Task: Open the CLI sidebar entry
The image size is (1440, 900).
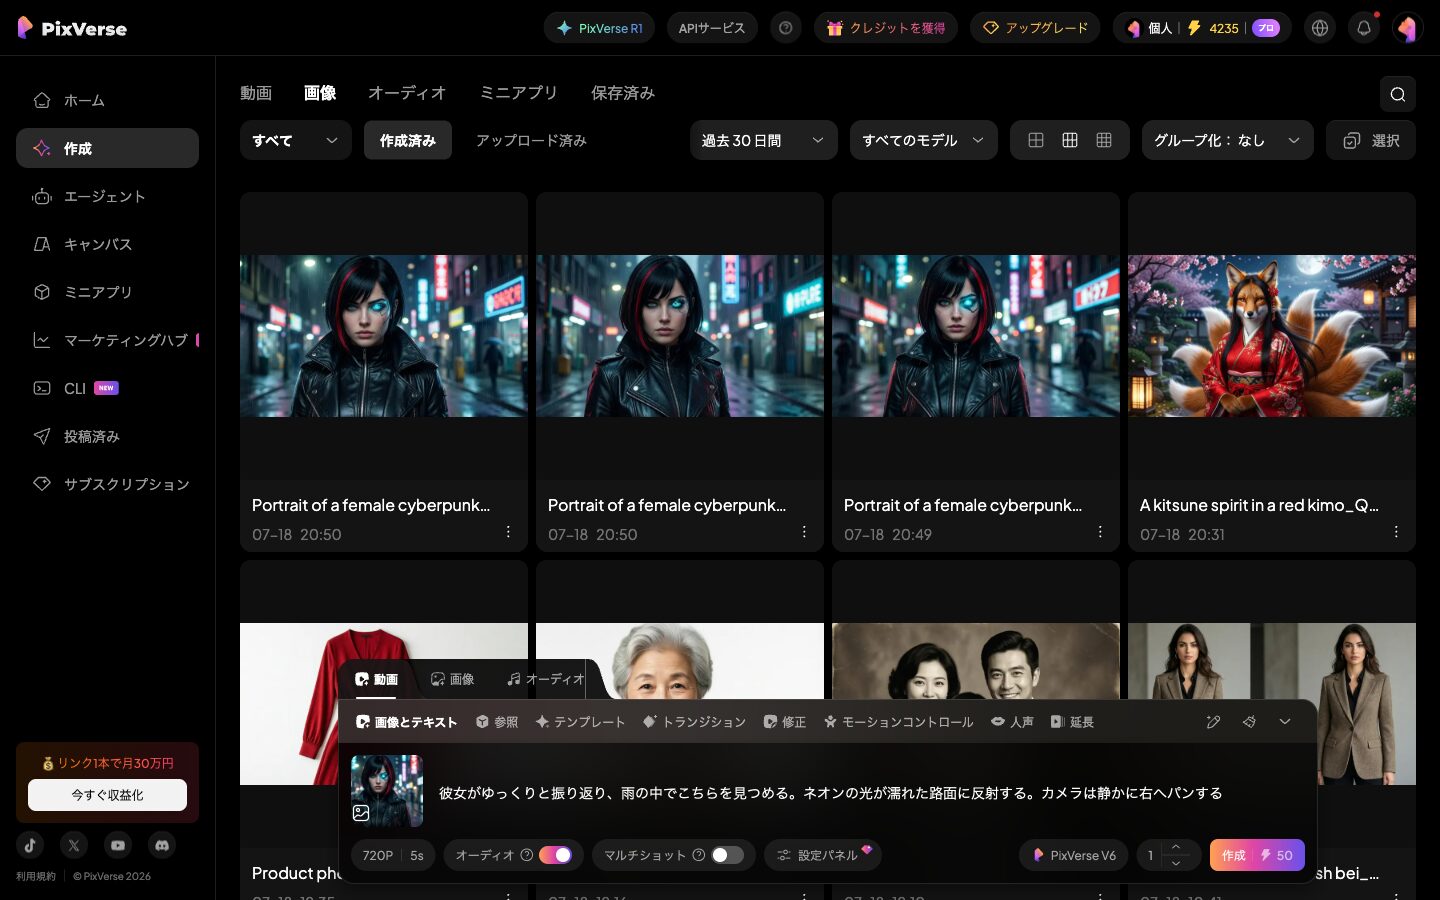Action: click(107, 388)
